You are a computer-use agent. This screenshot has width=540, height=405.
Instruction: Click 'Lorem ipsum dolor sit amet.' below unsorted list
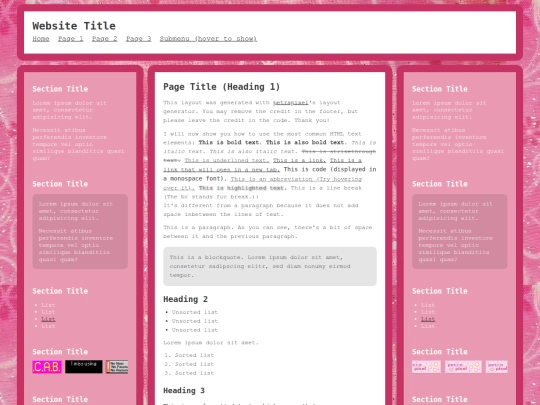pyautogui.click(x=211, y=343)
